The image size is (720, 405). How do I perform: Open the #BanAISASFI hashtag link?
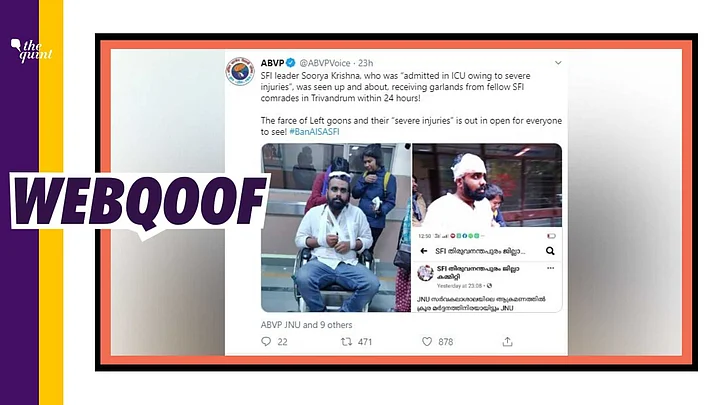tap(315, 132)
